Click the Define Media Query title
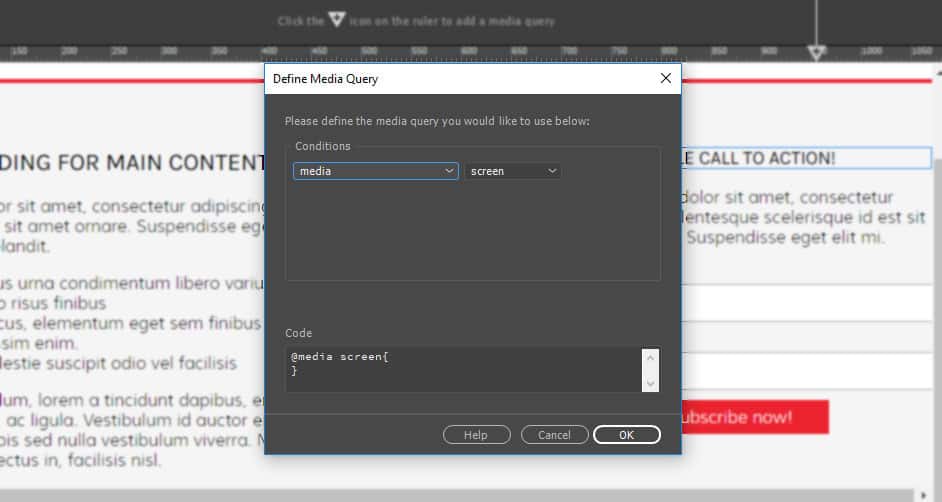Viewport: 942px width, 502px height. coord(325,79)
